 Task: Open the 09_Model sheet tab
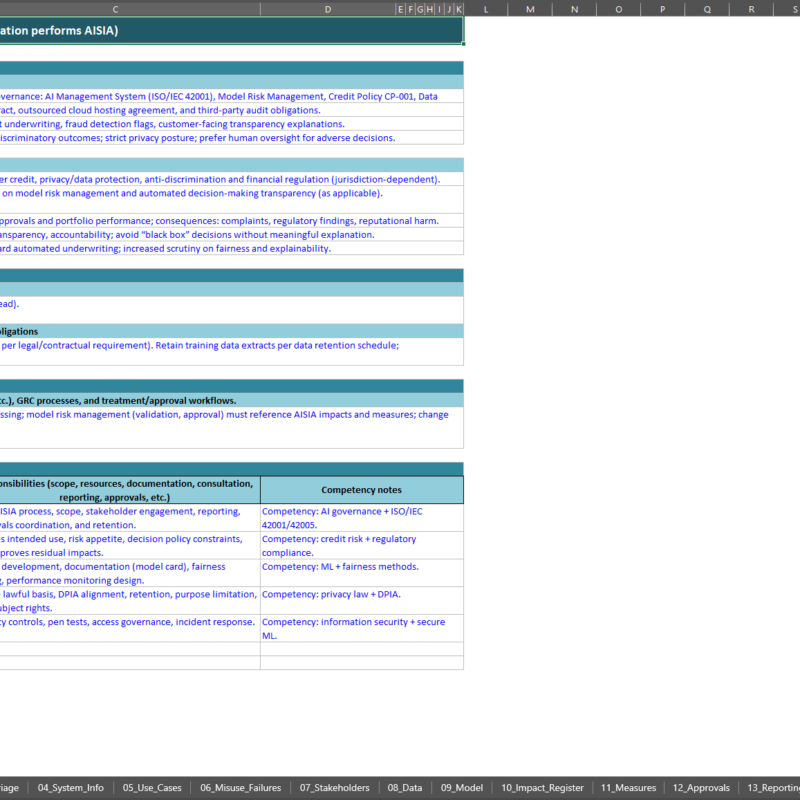click(x=462, y=788)
